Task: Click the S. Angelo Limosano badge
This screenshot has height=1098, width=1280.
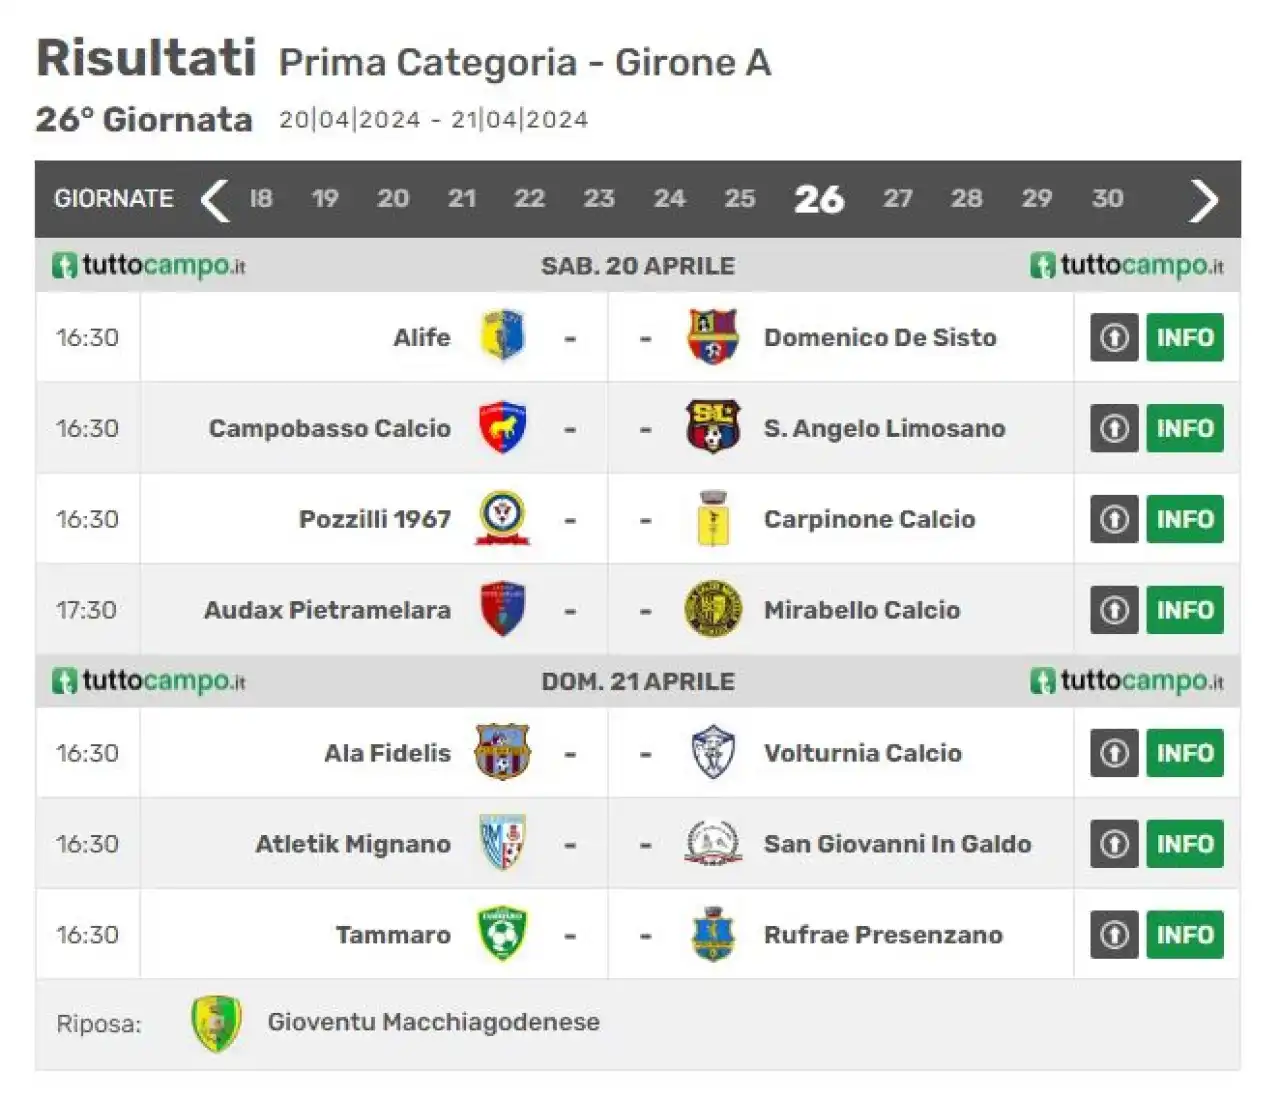Action: coord(712,427)
